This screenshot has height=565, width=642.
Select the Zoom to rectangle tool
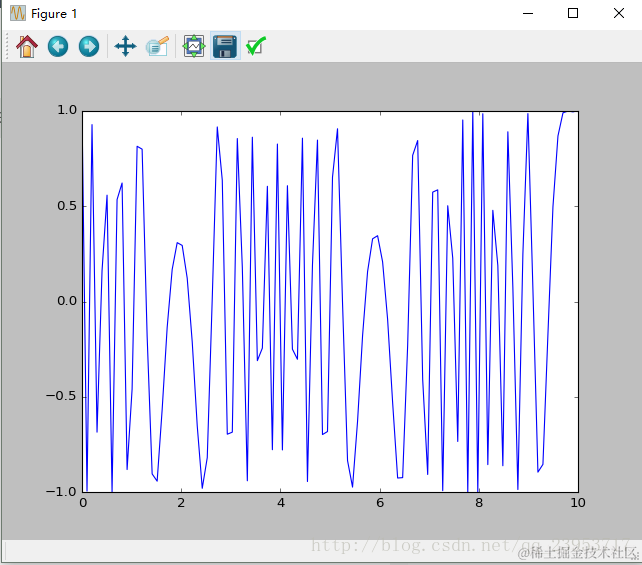point(157,46)
